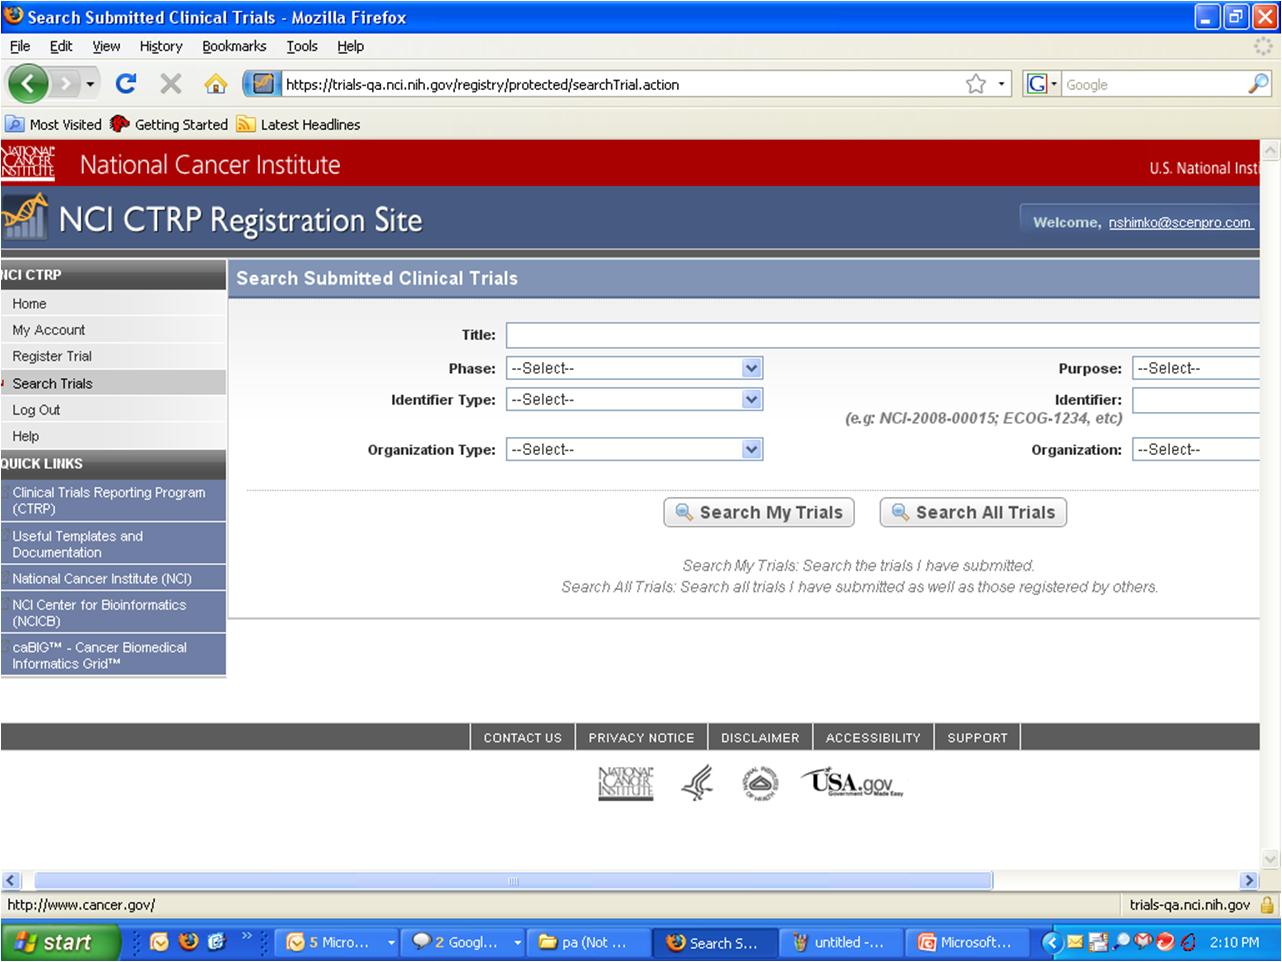1282x962 pixels.
Task: Click the Stop loading X icon
Action: click(171, 84)
